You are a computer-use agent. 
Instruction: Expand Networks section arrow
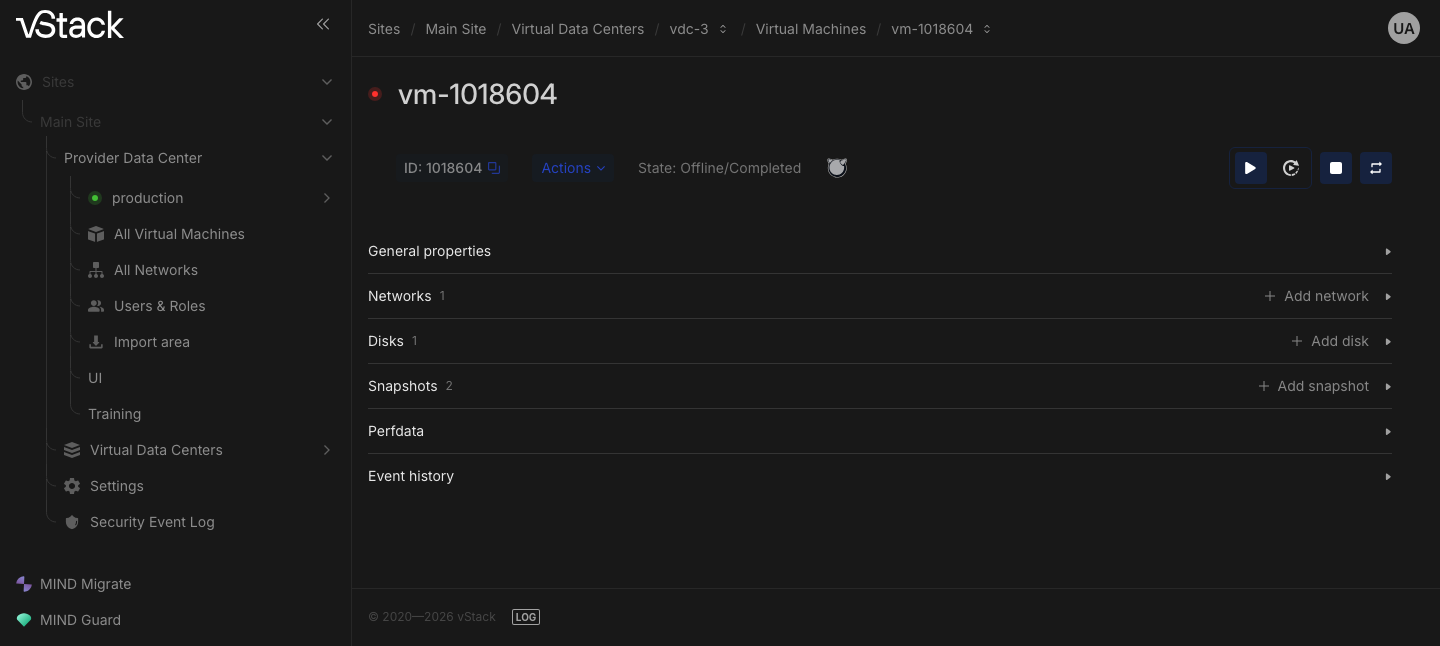[x=1388, y=297]
